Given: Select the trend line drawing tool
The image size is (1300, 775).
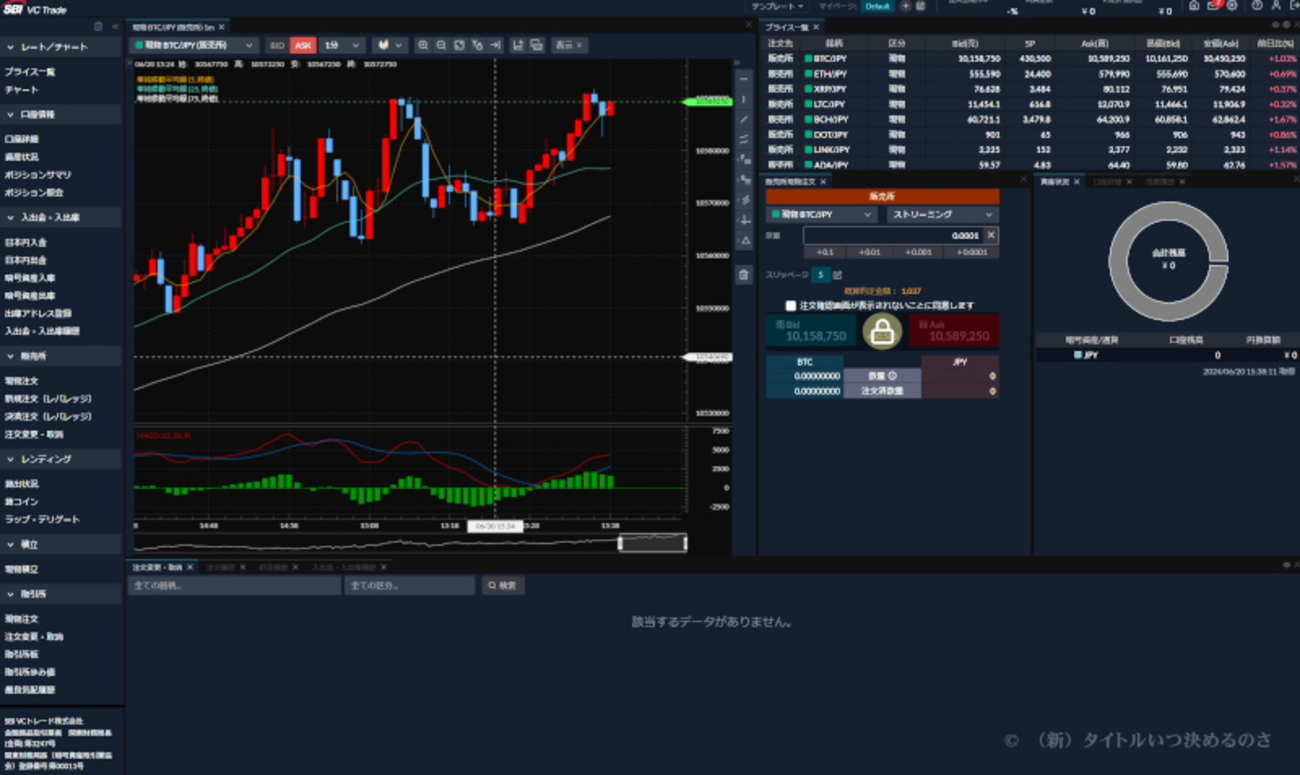Looking at the screenshot, I should (x=744, y=120).
